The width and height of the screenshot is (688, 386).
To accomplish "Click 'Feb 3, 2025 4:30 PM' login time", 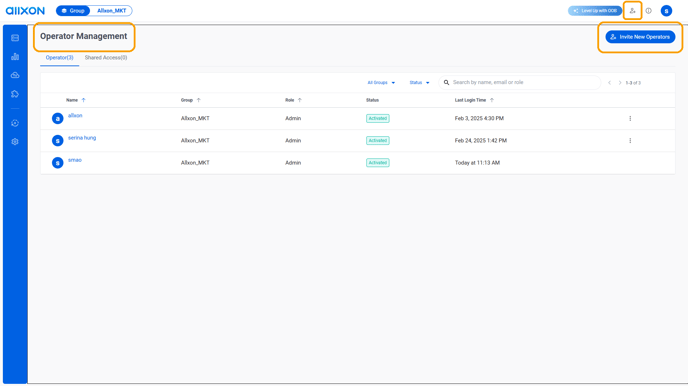I will [479, 118].
